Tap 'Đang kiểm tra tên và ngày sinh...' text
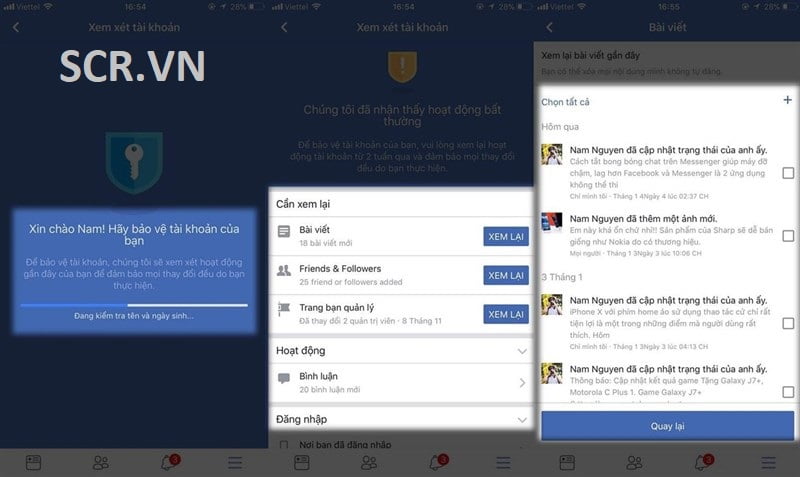 coord(134,316)
